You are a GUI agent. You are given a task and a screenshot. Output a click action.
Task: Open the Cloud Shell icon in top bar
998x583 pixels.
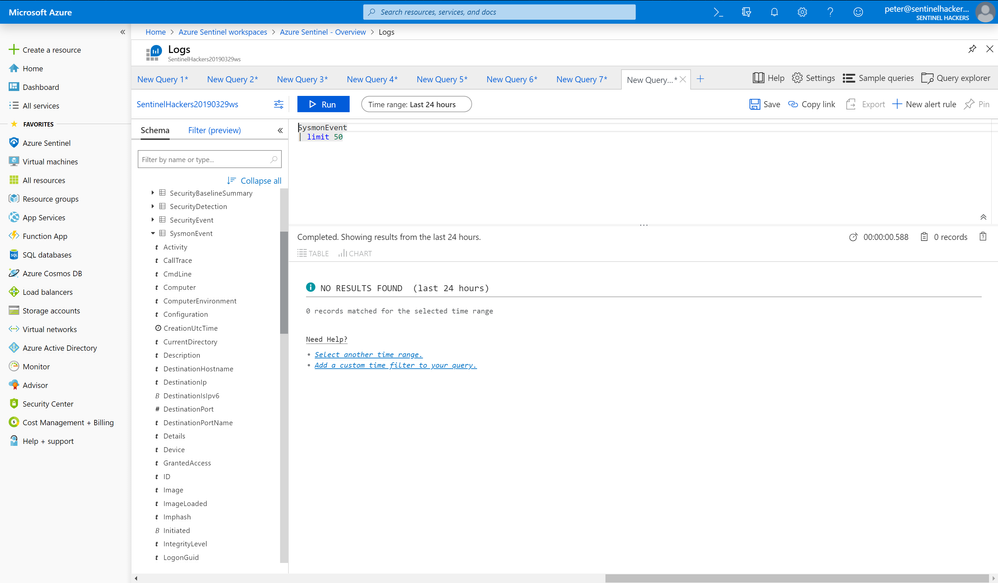click(x=718, y=12)
